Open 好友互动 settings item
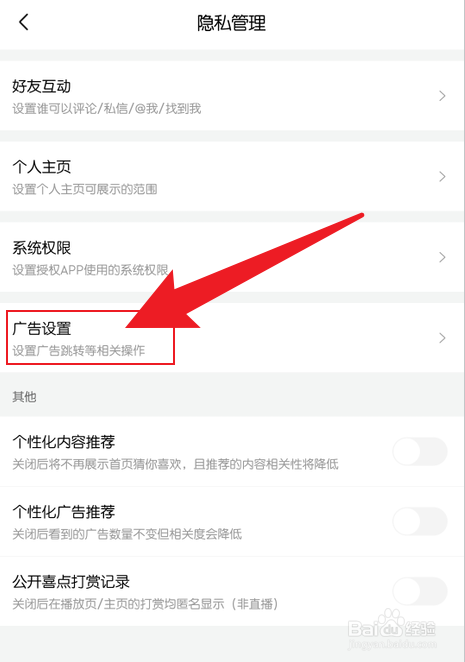Screen dimensions: 465x662 232,96
